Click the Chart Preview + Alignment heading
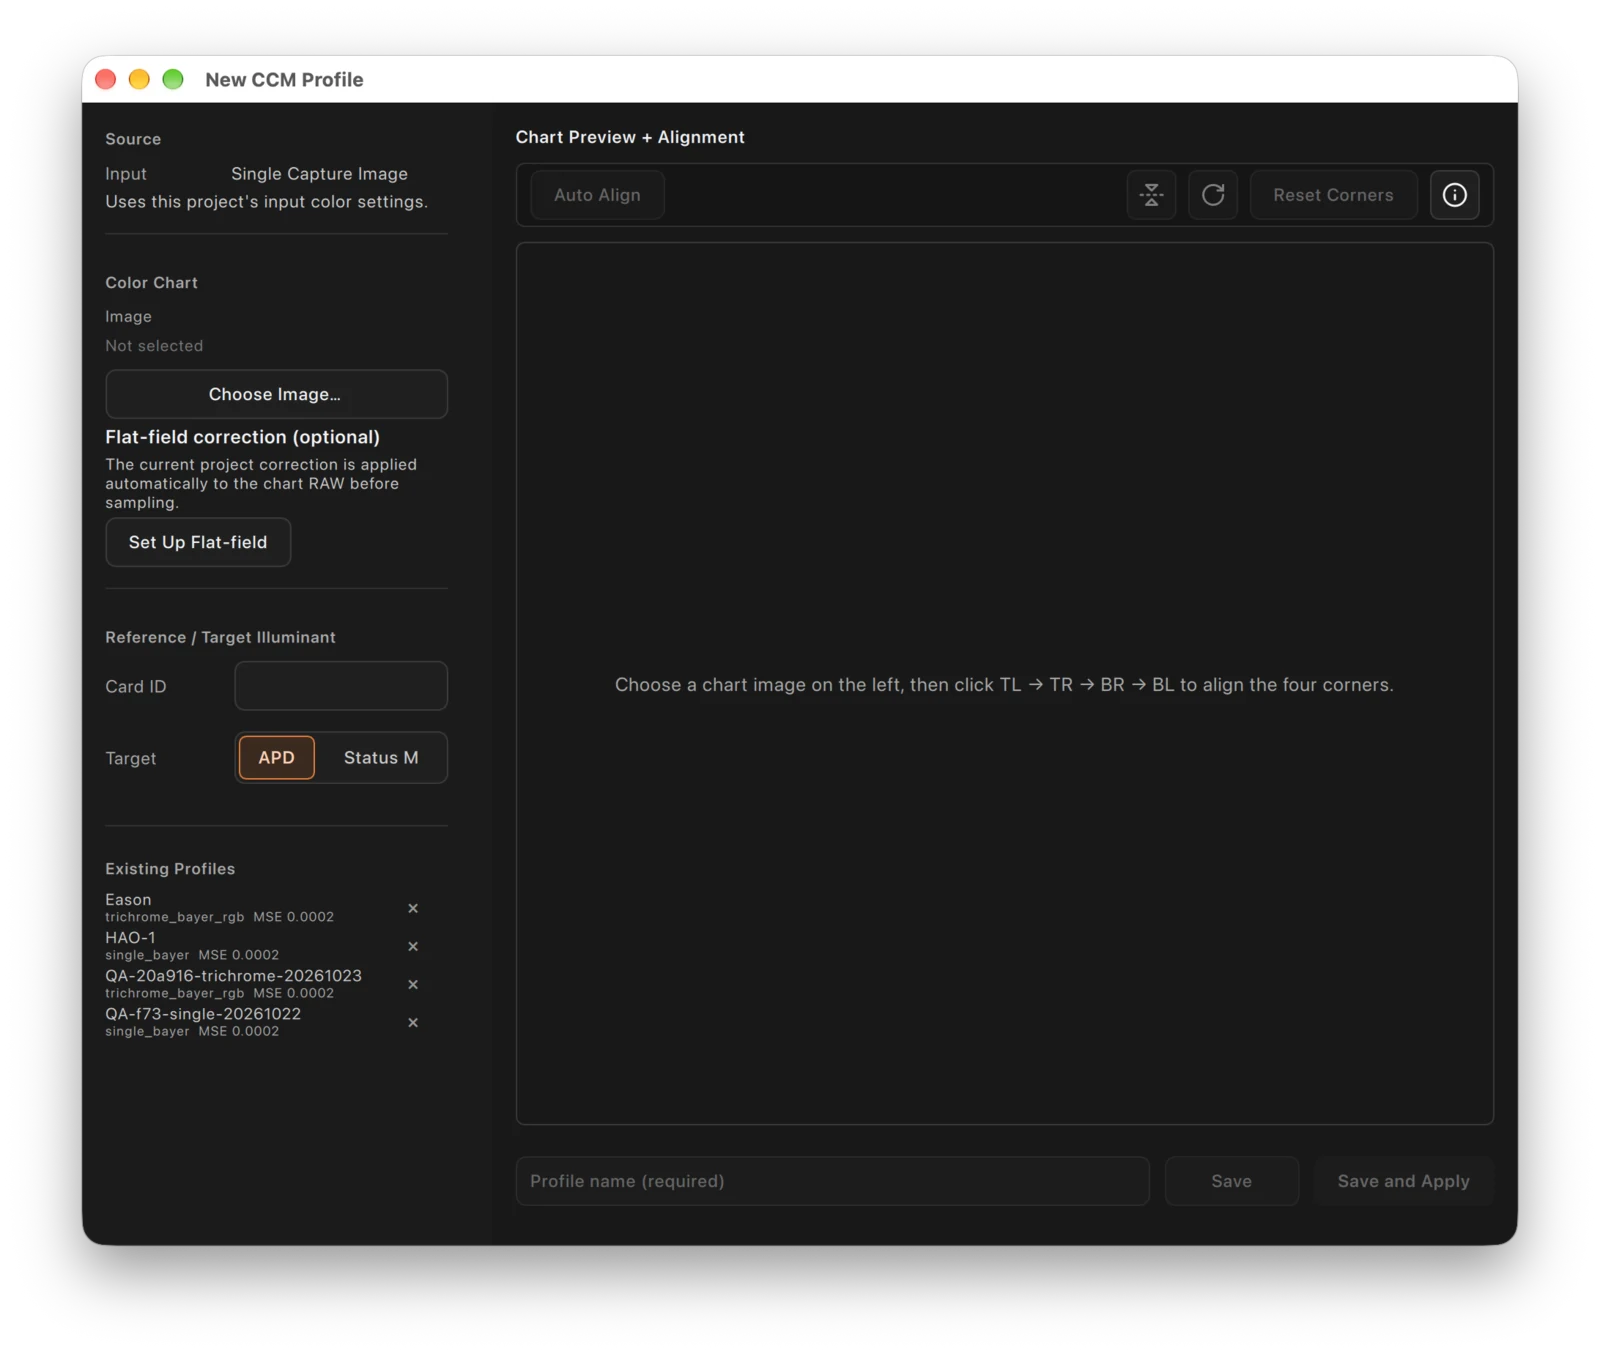Viewport: 1600px width, 1354px height. 630,137
